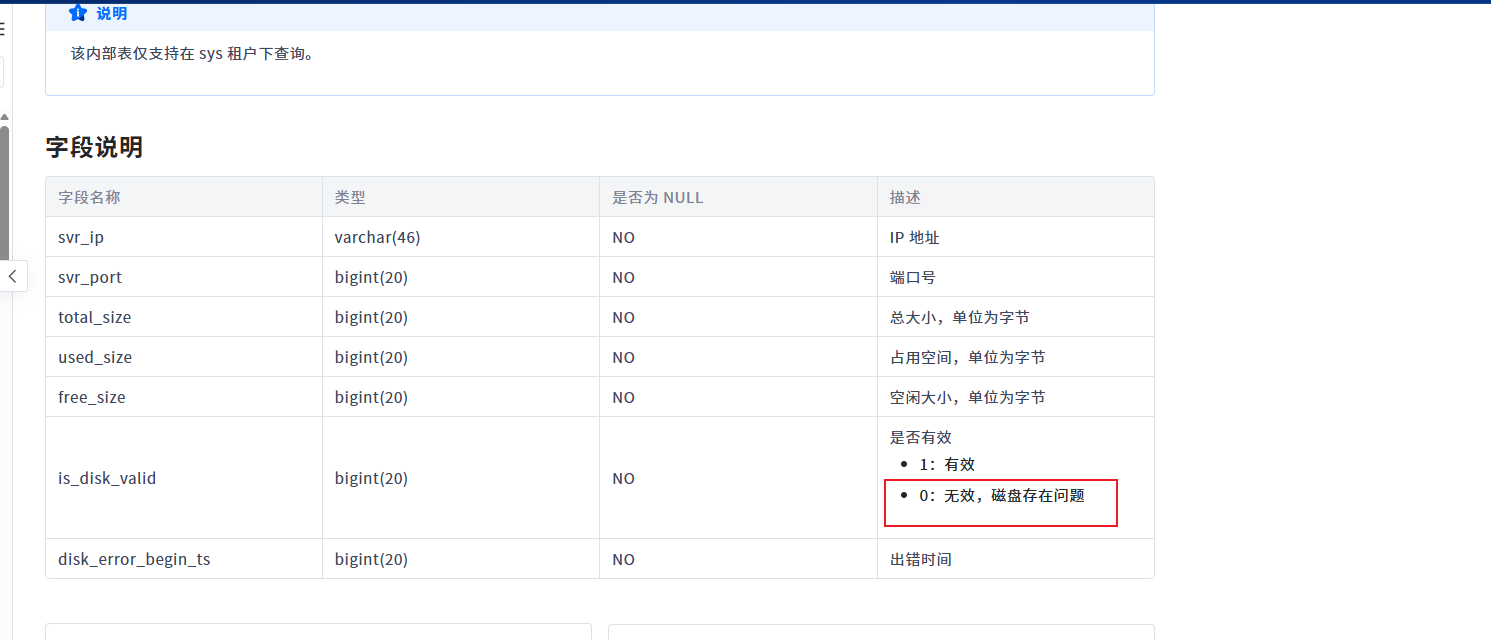Click the note text about sys 租户
The height and width of the screenshot is (640, 1491).
tap(193, 54)
